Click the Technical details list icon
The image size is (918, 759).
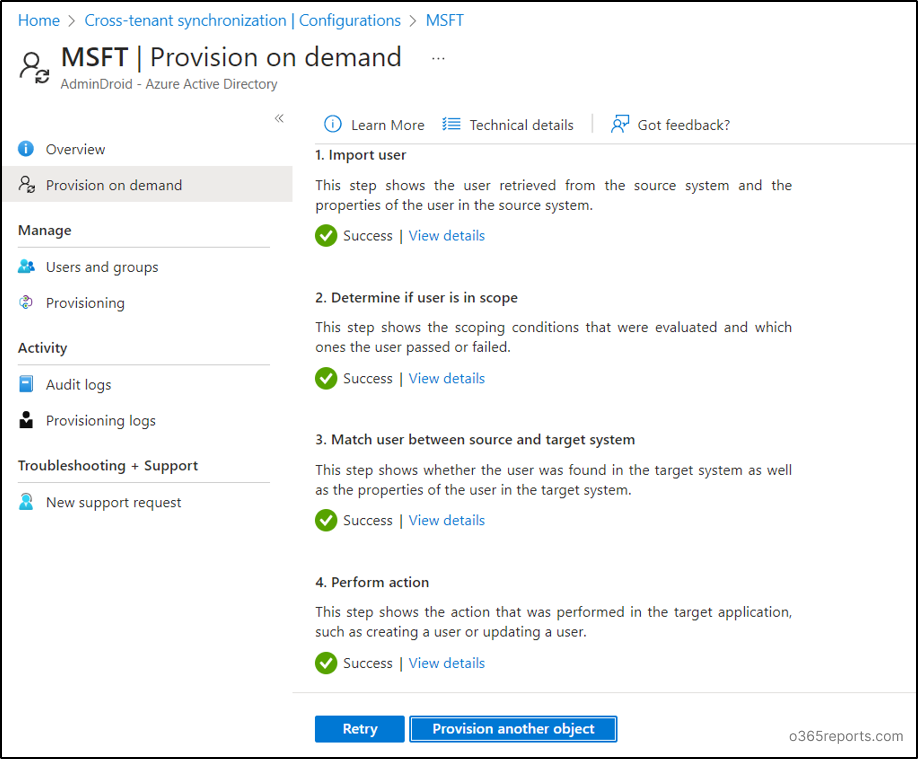click(x=449, y=124)
